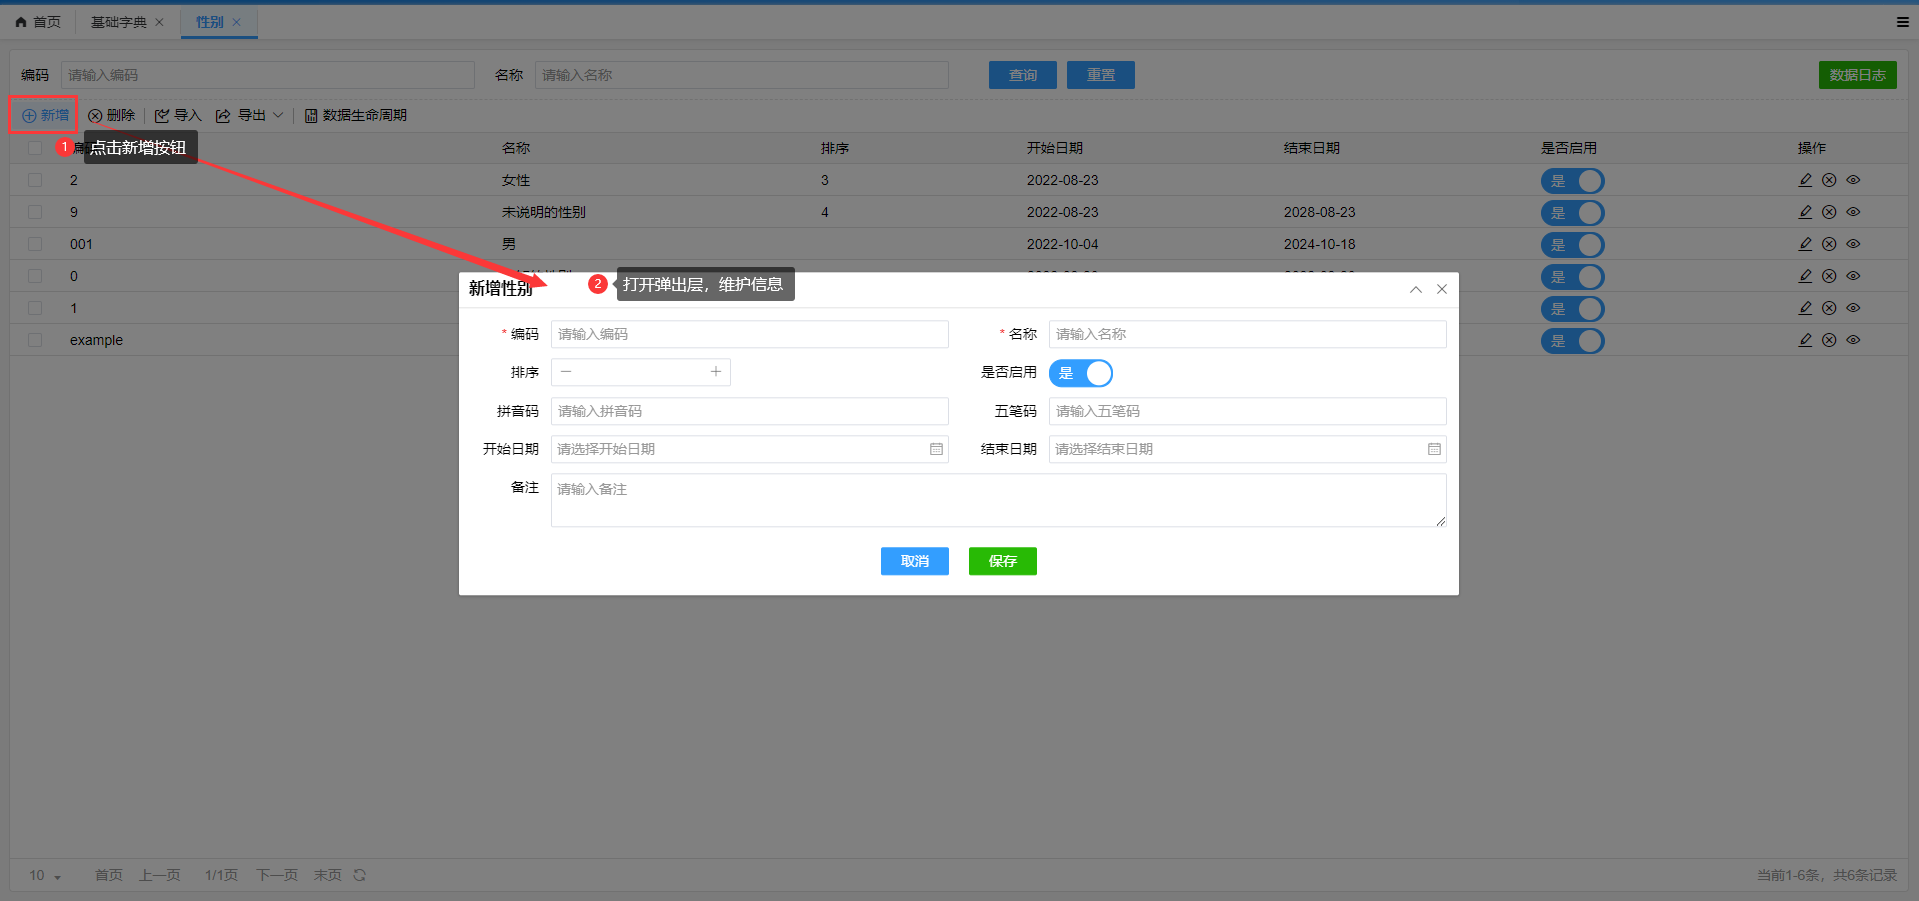Viewport: 1919px width, 901px height.
Task: Click the 取消 button in the dialog
Action: (914, 561)
